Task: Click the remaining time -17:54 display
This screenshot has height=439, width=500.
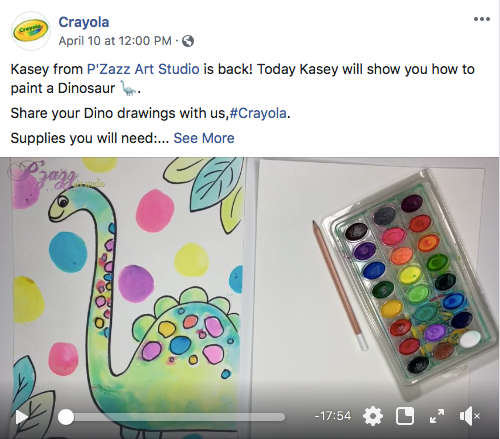Action: point(333,416)
